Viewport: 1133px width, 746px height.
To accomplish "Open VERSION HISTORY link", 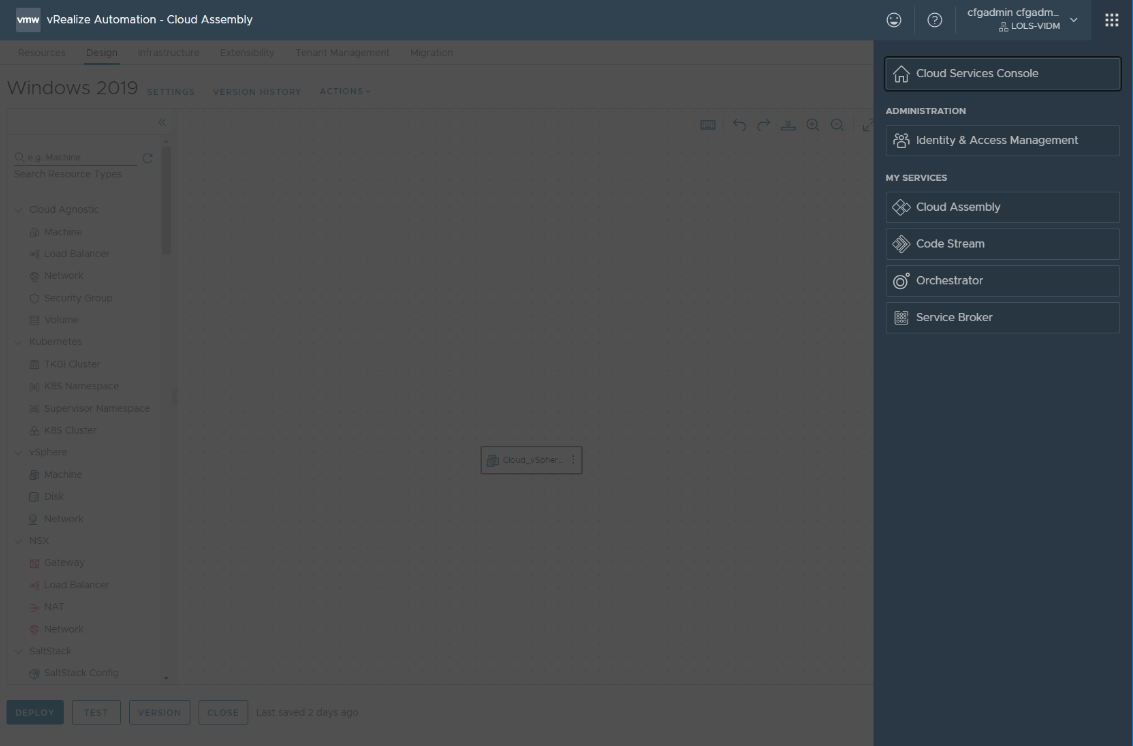I will [x=257, y=92].
